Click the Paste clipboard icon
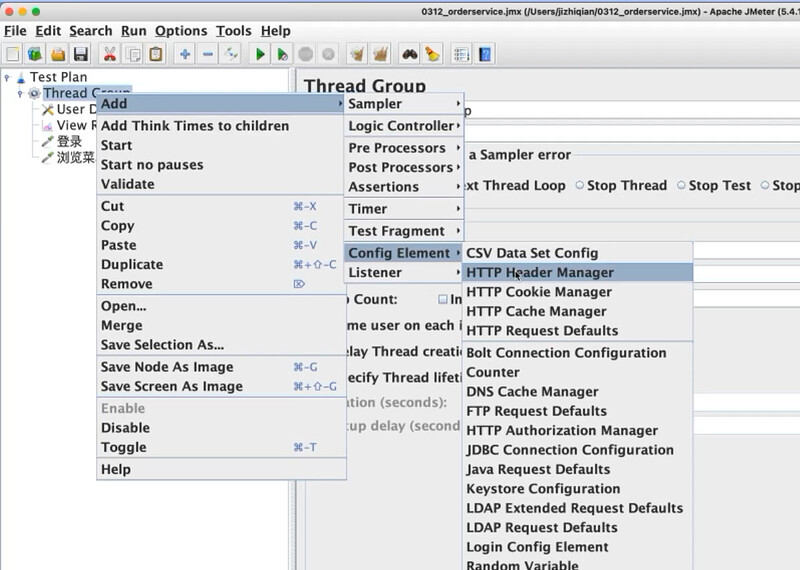 (x=156, y=54)
